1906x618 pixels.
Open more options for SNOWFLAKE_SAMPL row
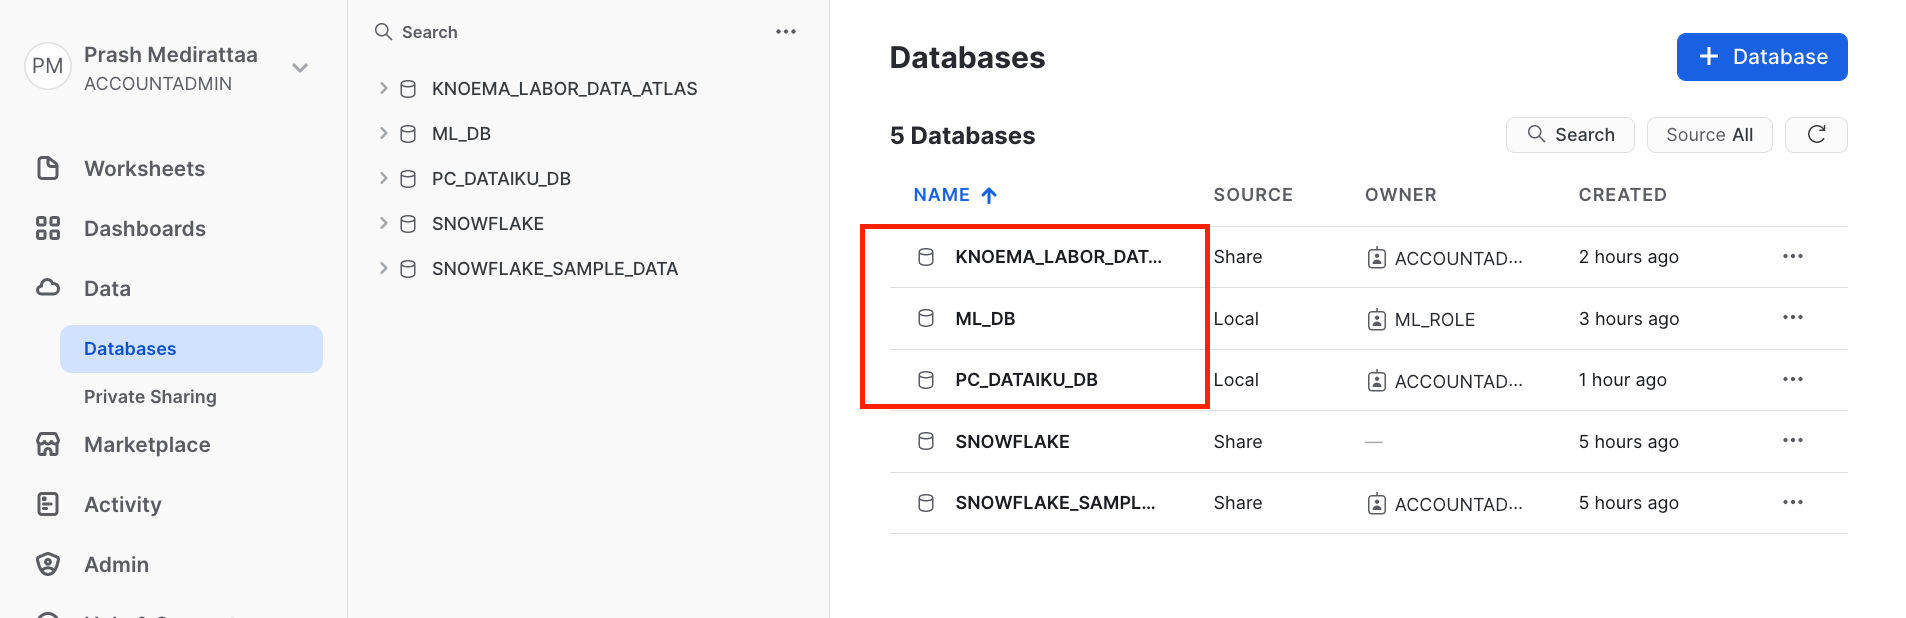click(1792, 503)
